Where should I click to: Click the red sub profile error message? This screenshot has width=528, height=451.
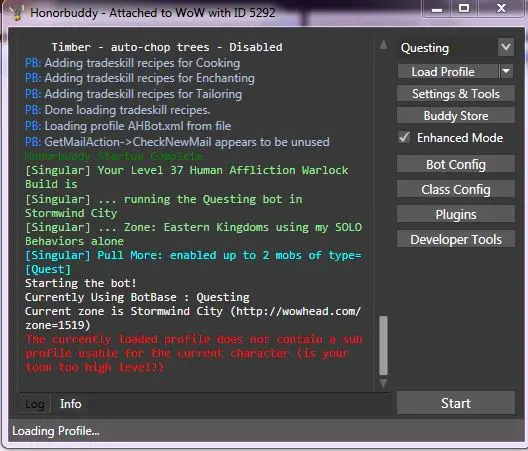[194, 353]
